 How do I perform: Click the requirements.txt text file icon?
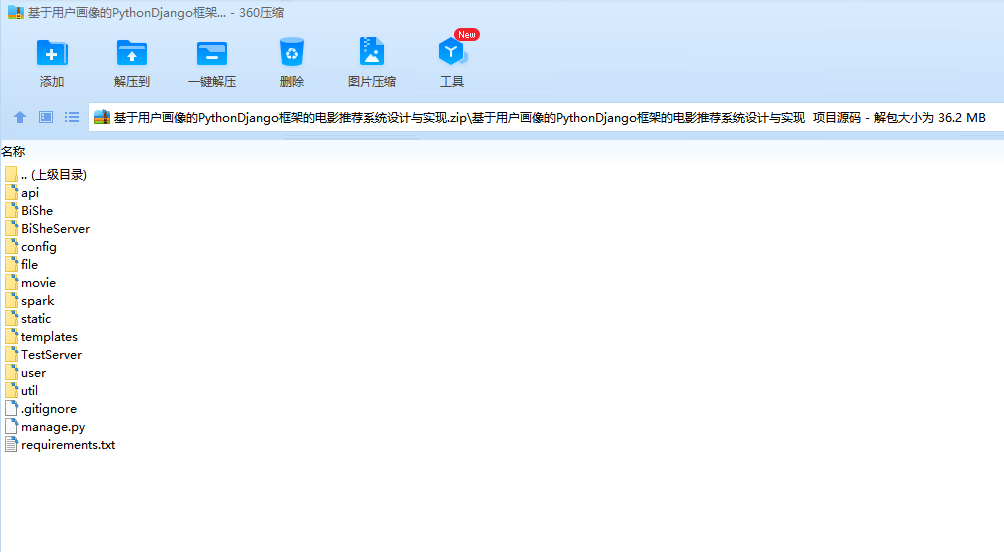11,444
